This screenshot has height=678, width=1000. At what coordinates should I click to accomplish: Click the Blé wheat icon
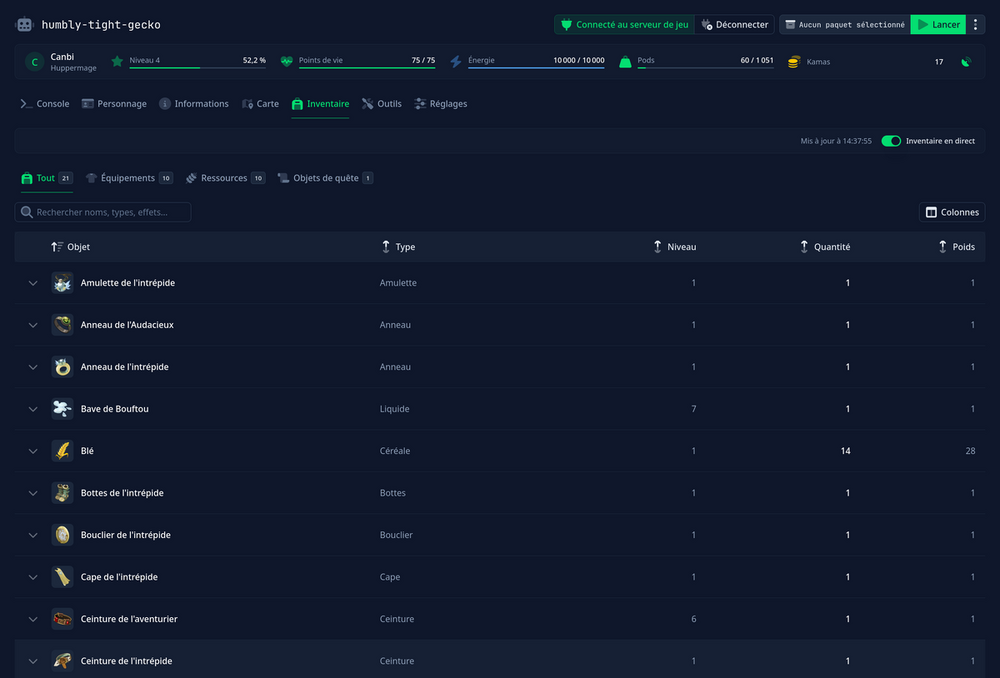(x=62, y=451)
